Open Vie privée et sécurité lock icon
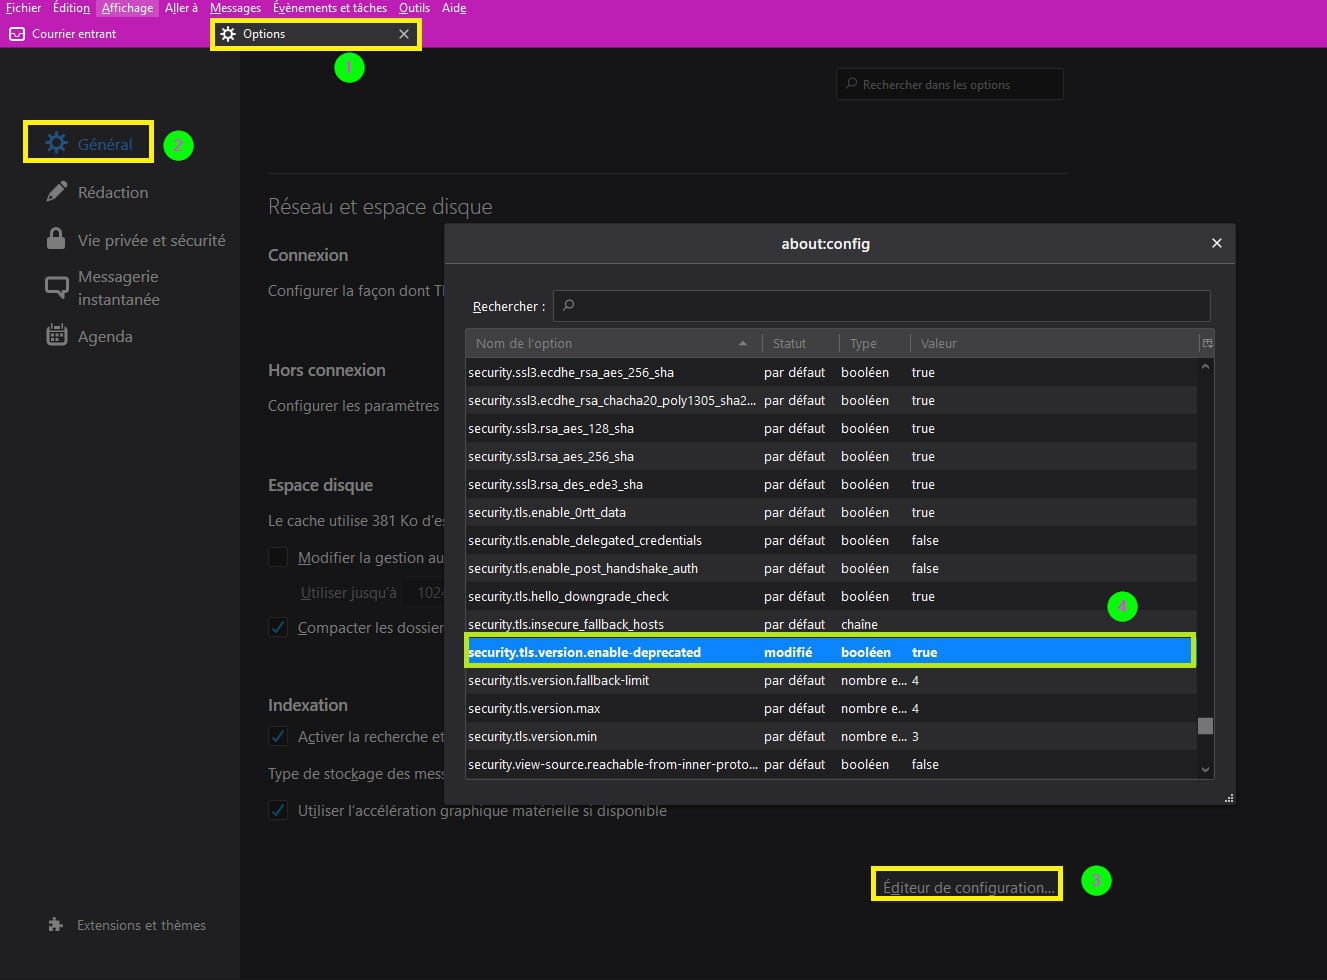Screen dimensions: 1327x980 pos(57,239)
